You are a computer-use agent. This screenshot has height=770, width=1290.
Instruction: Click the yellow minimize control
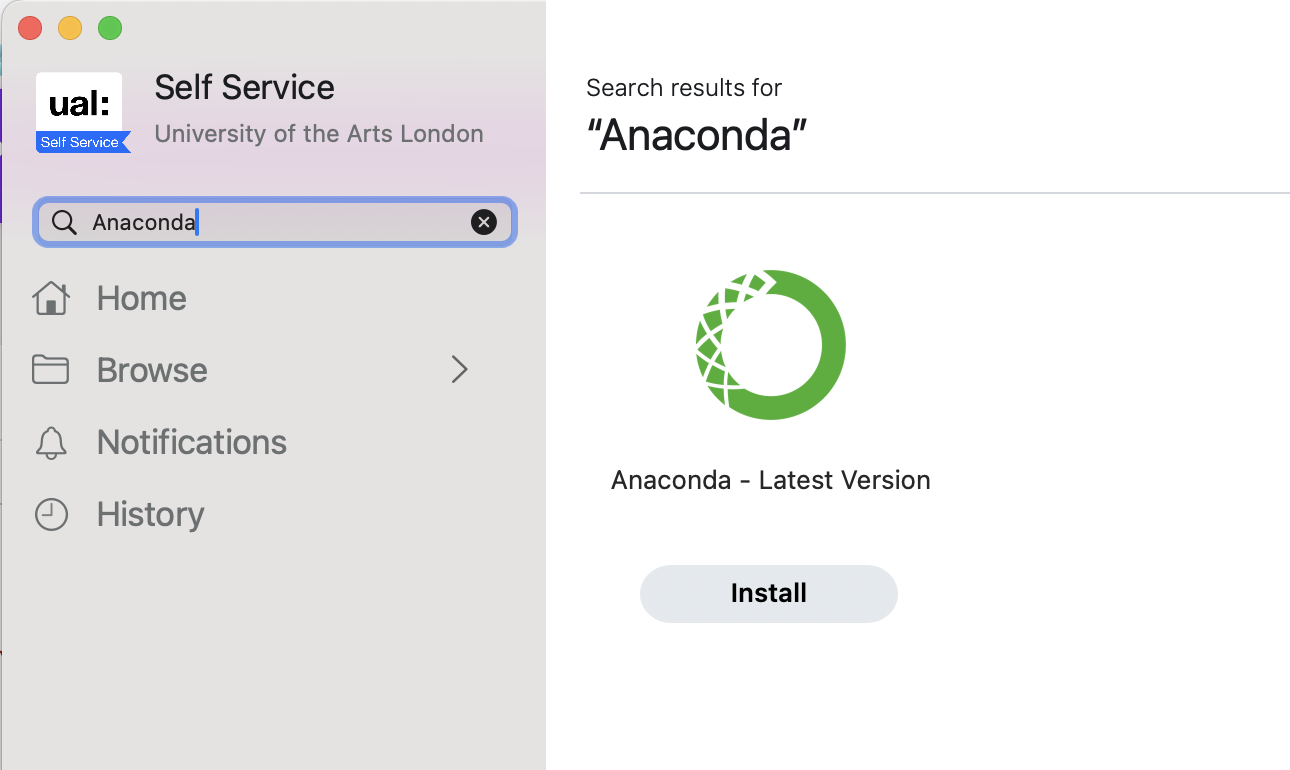pos(70,28)
